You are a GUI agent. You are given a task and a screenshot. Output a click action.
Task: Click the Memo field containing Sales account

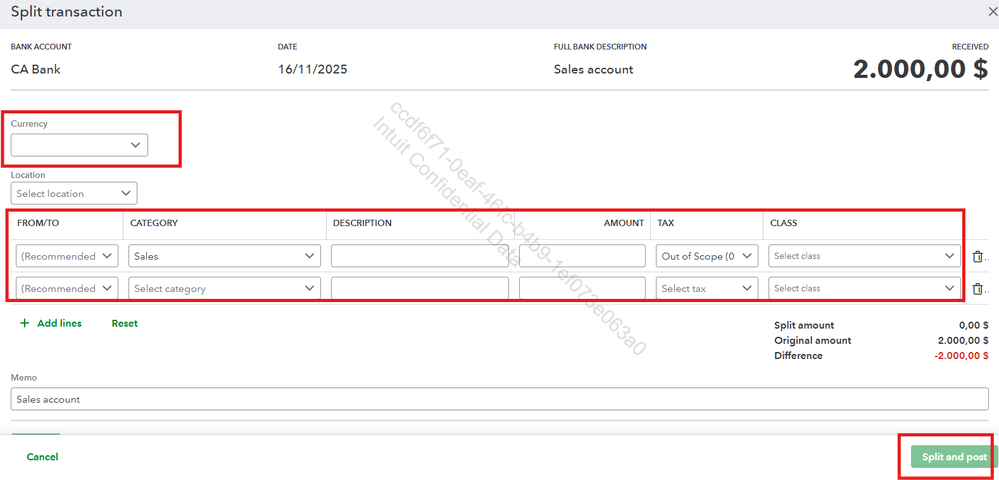click(500, 400)
